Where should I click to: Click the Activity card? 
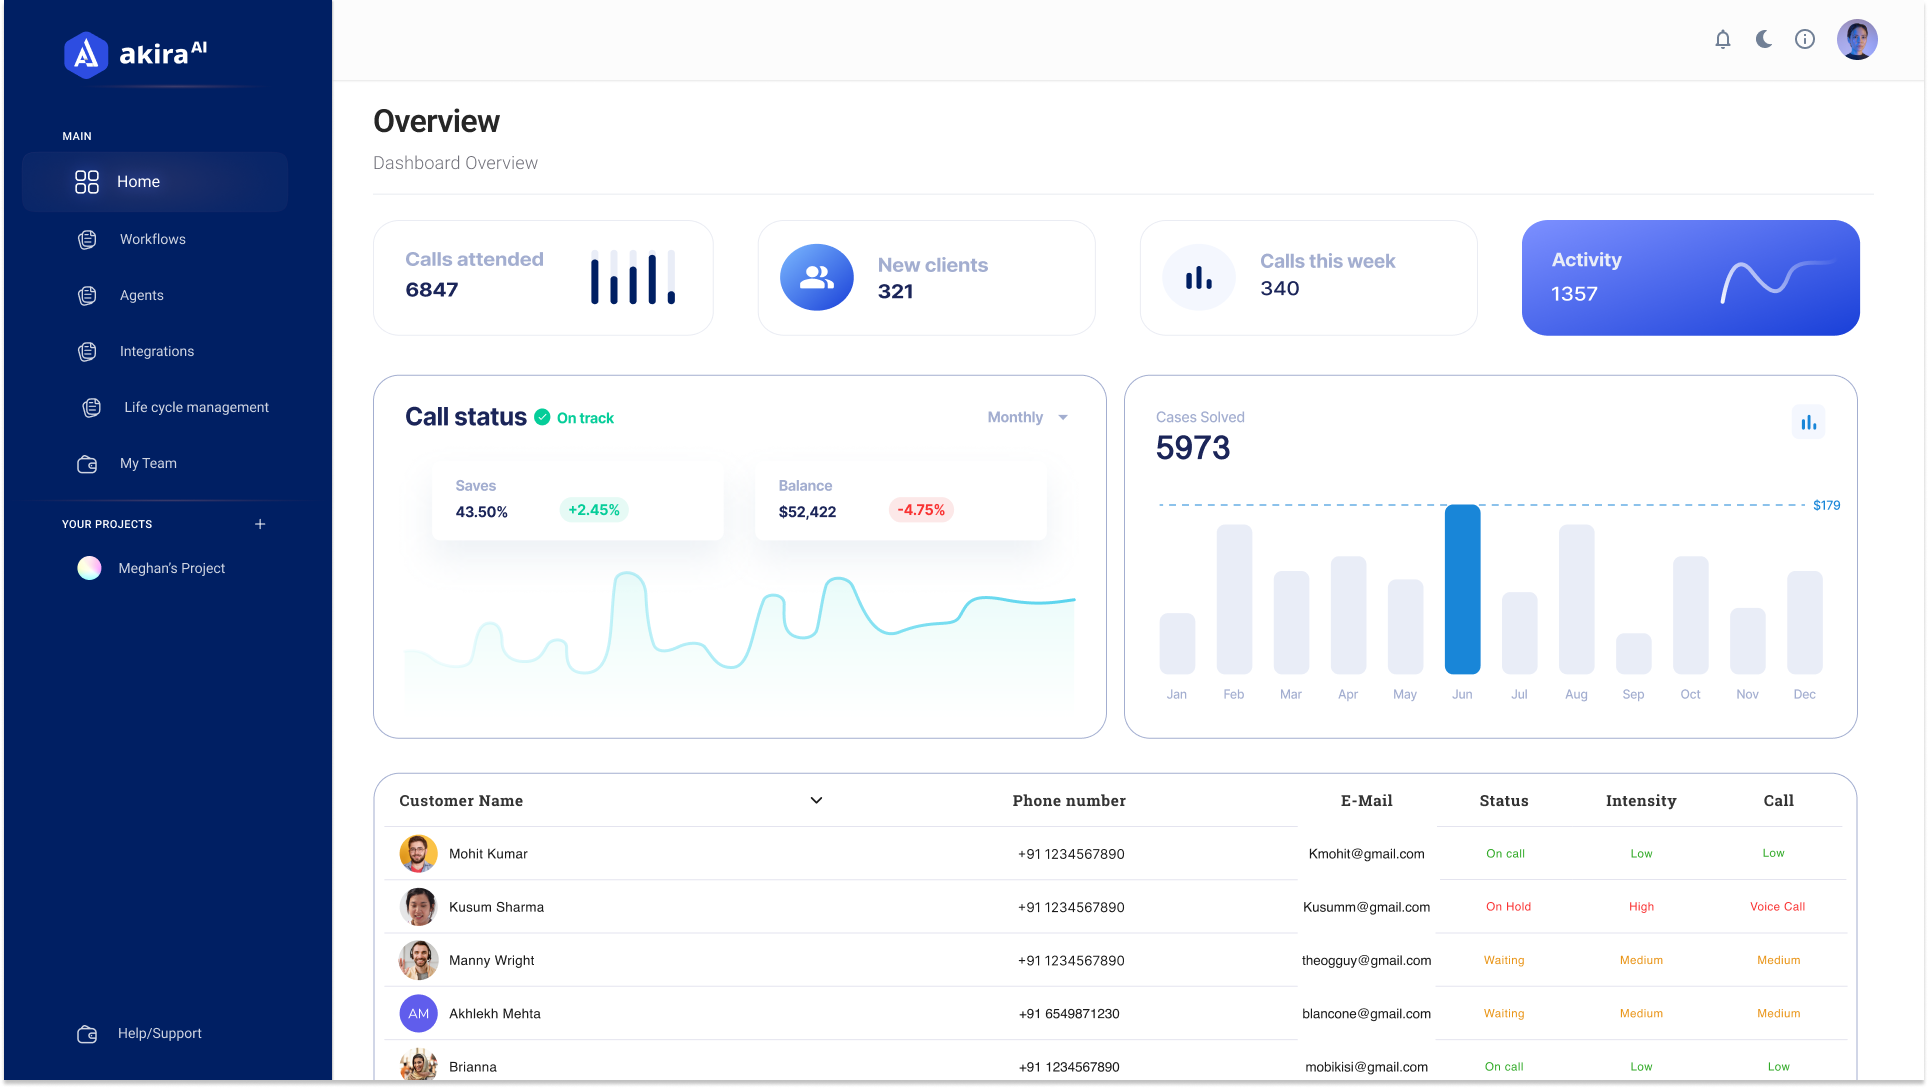[1690, 278]
